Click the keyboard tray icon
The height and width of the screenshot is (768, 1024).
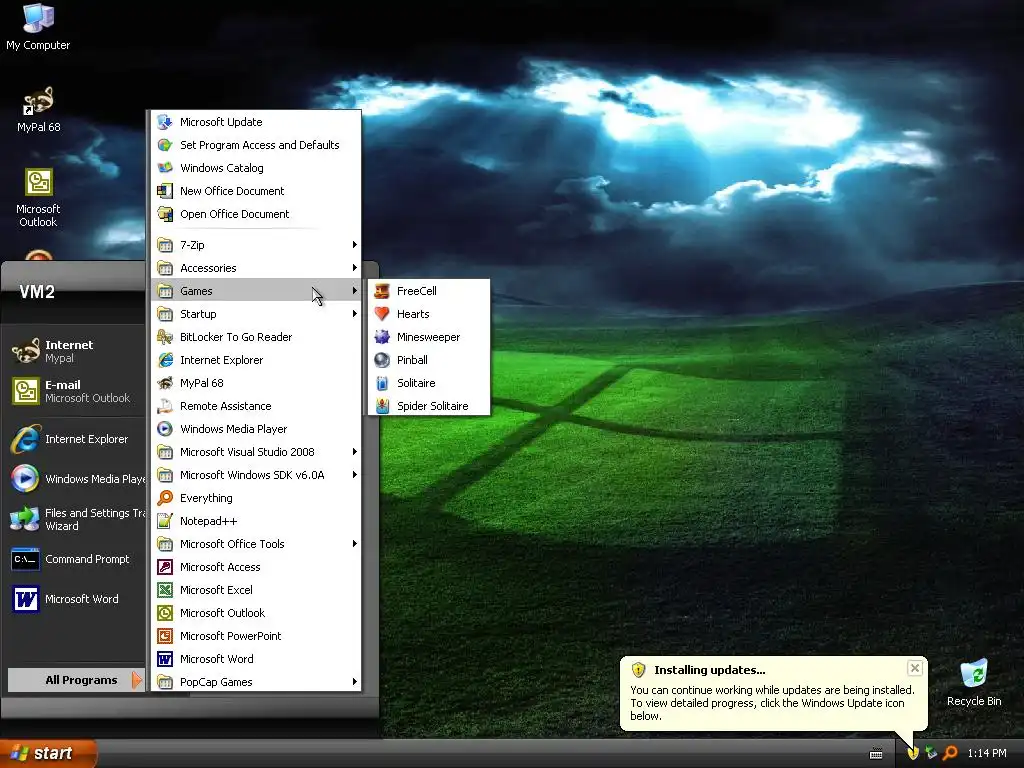click(876, 754)
